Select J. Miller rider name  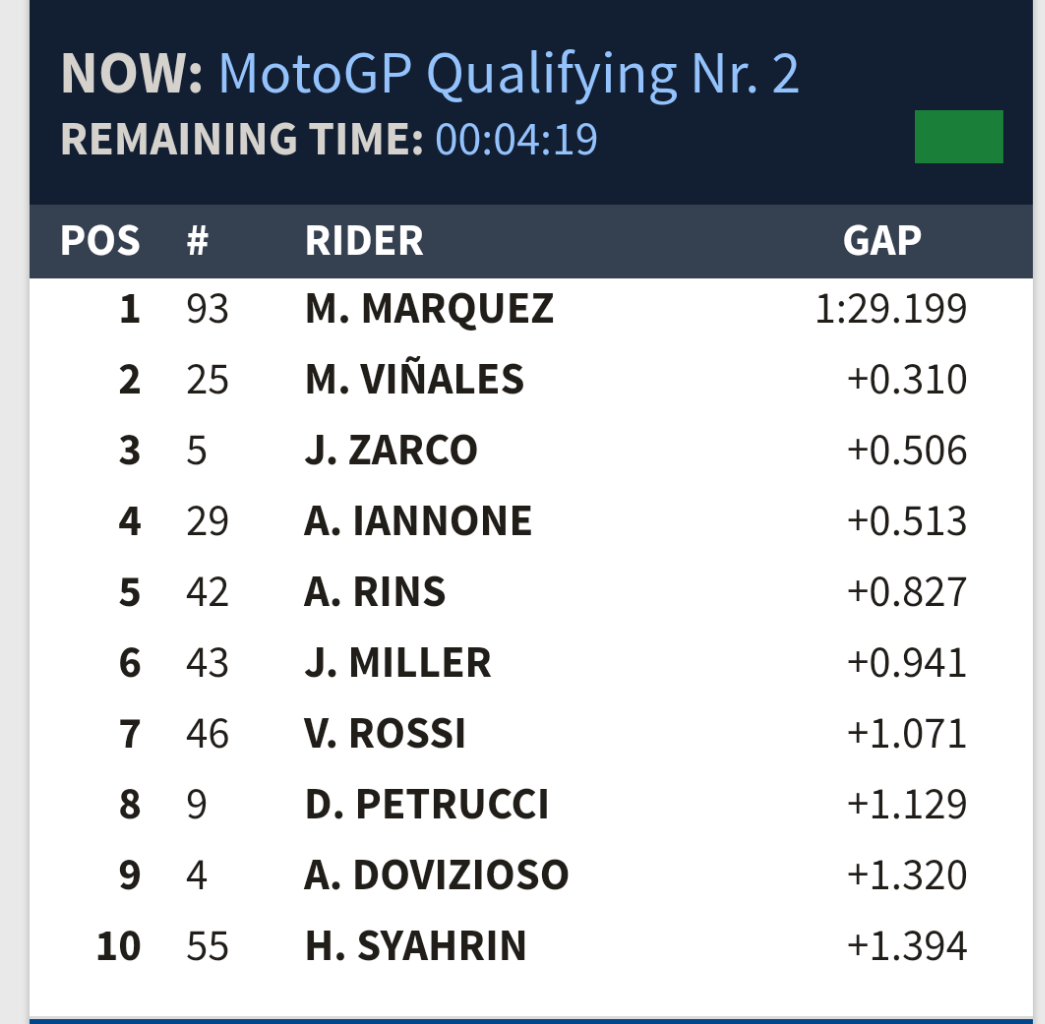(398, 663)
